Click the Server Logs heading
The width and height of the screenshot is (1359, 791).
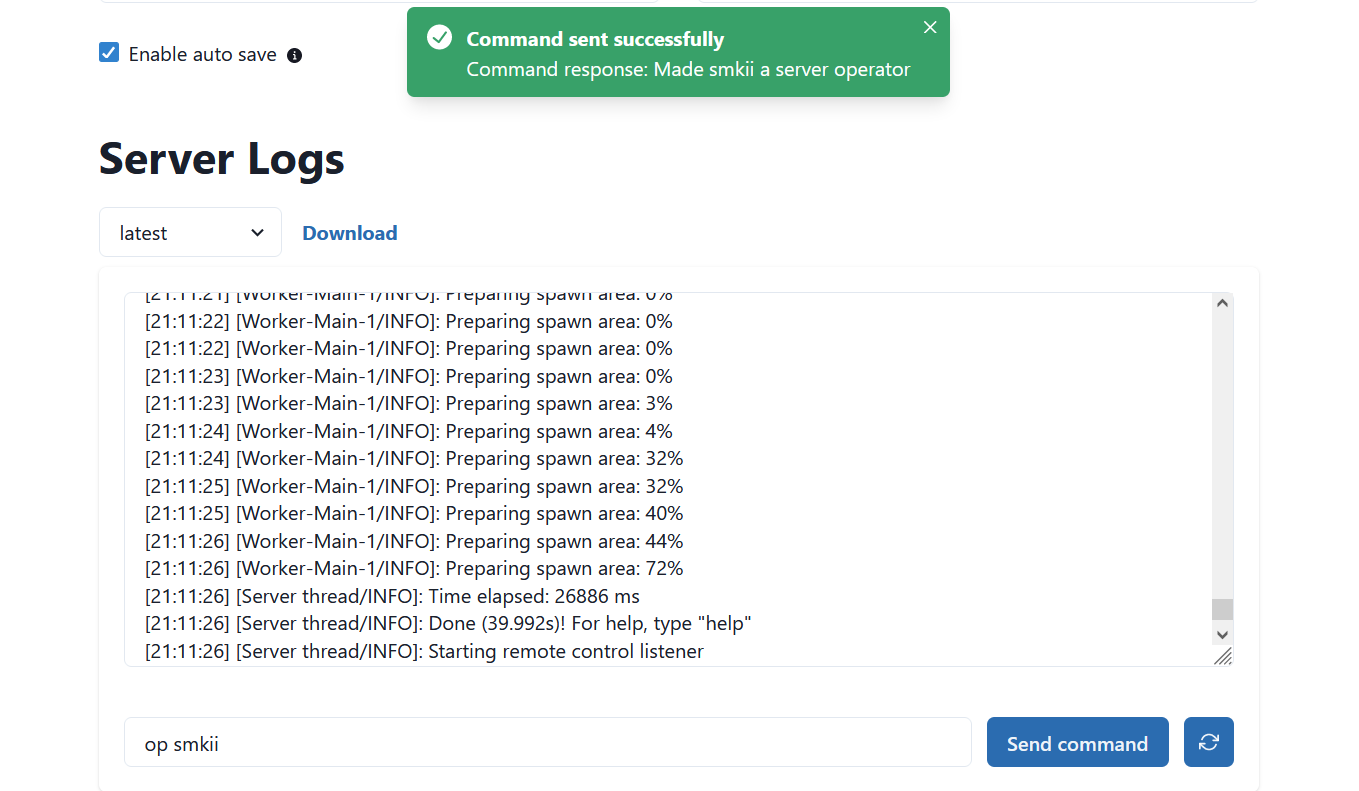coord(221,159)
